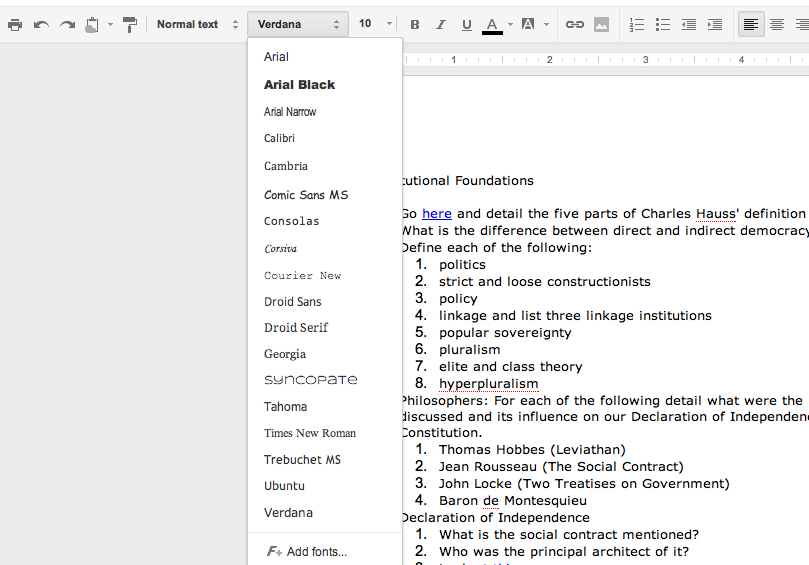This screenshot has width=809, height=565.
Task: Open the 'here' hyperlink in the document
Action: click(x=436, y=214)
